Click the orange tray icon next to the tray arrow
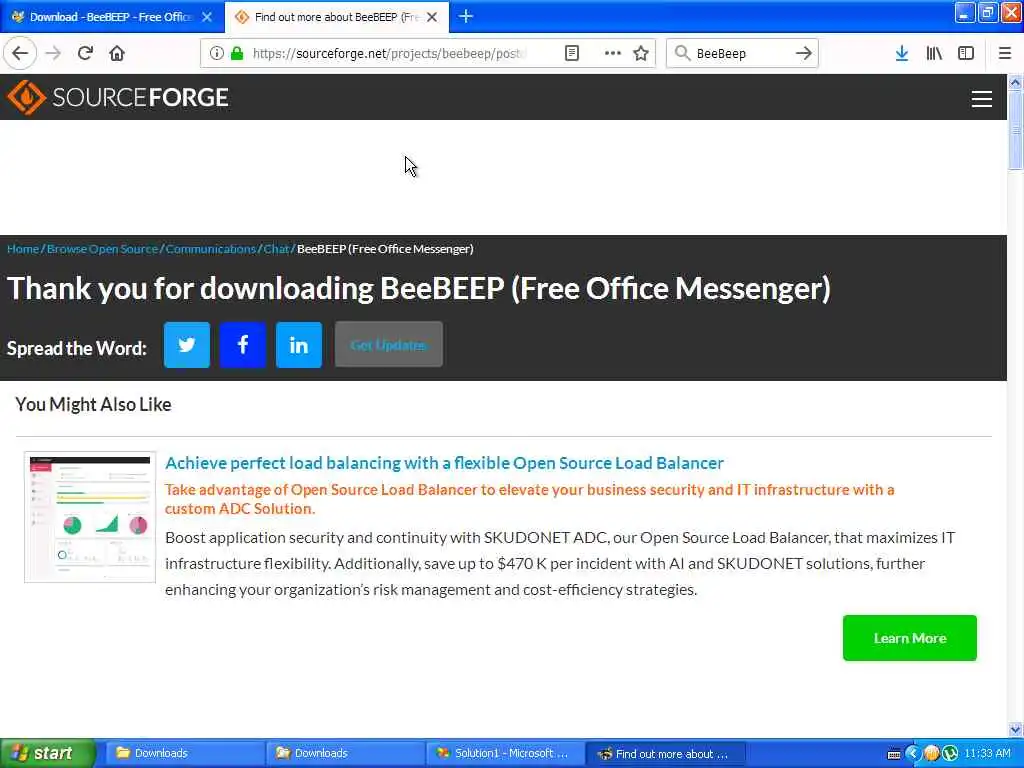 [x=931, y=754]
